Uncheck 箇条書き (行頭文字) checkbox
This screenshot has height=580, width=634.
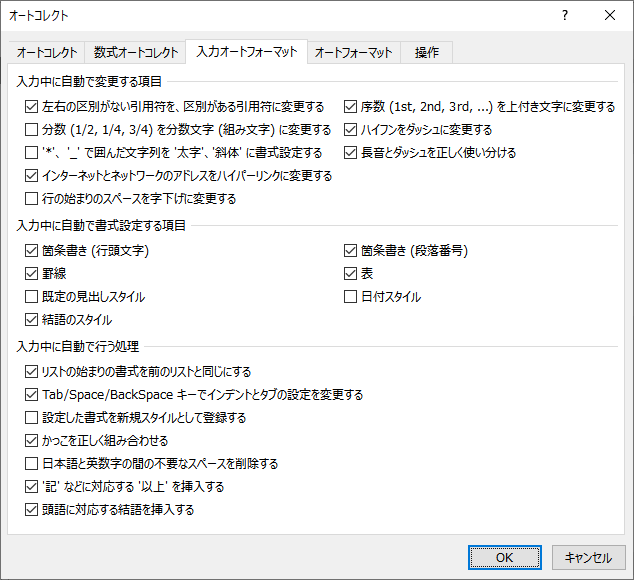click(x=32, y=251)
